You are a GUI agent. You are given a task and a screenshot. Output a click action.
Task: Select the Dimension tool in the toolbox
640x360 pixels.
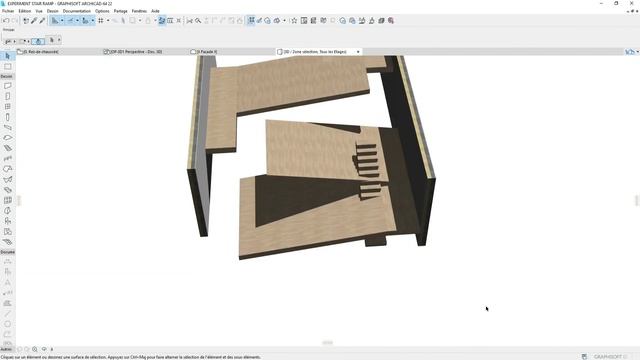pos(7,262)
